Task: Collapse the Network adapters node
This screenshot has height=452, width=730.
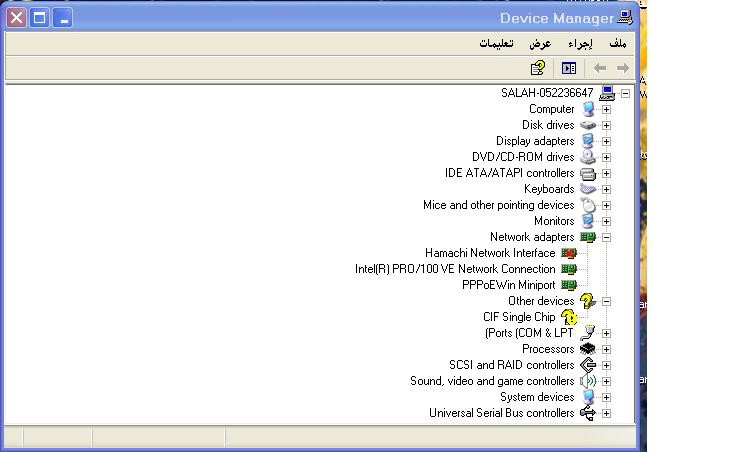Action: [x=606, y=237]
